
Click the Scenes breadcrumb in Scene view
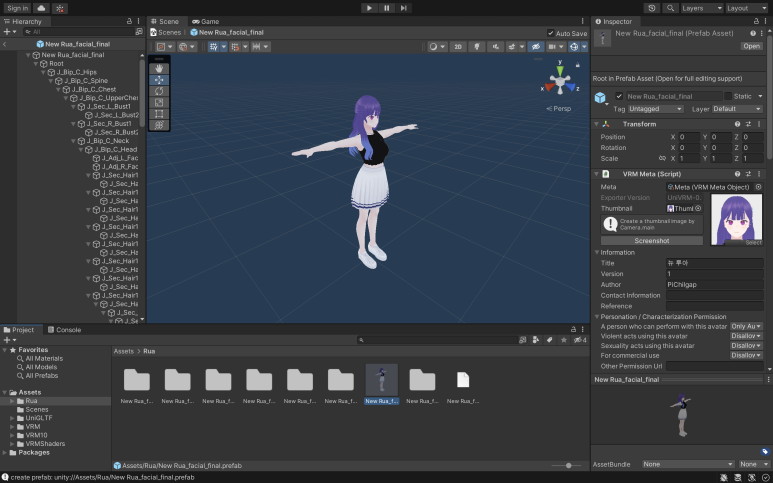point(166,32)
